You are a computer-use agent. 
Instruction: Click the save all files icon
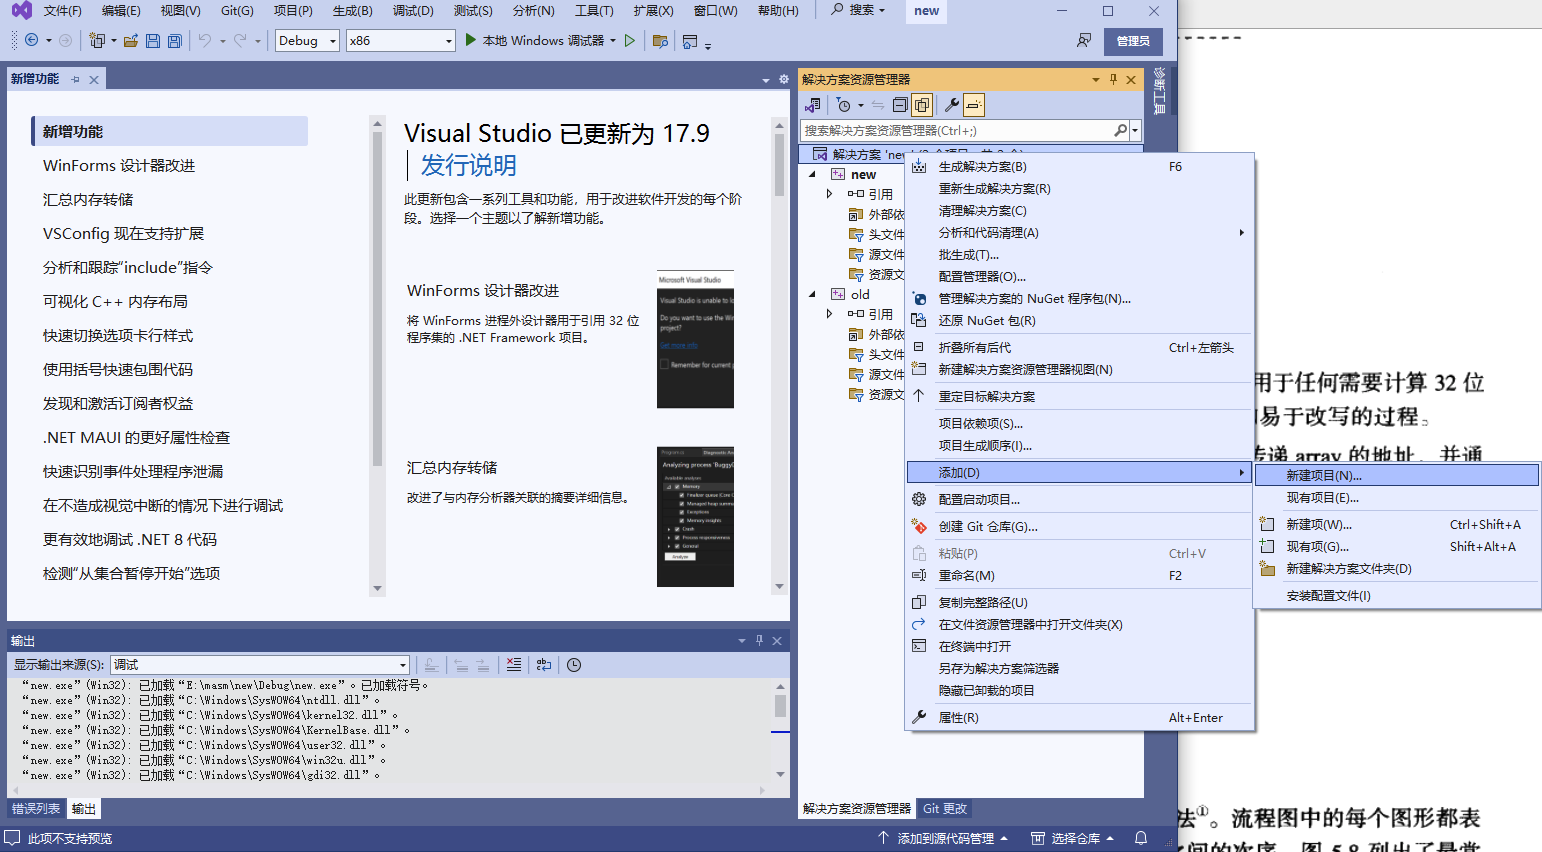175,41
